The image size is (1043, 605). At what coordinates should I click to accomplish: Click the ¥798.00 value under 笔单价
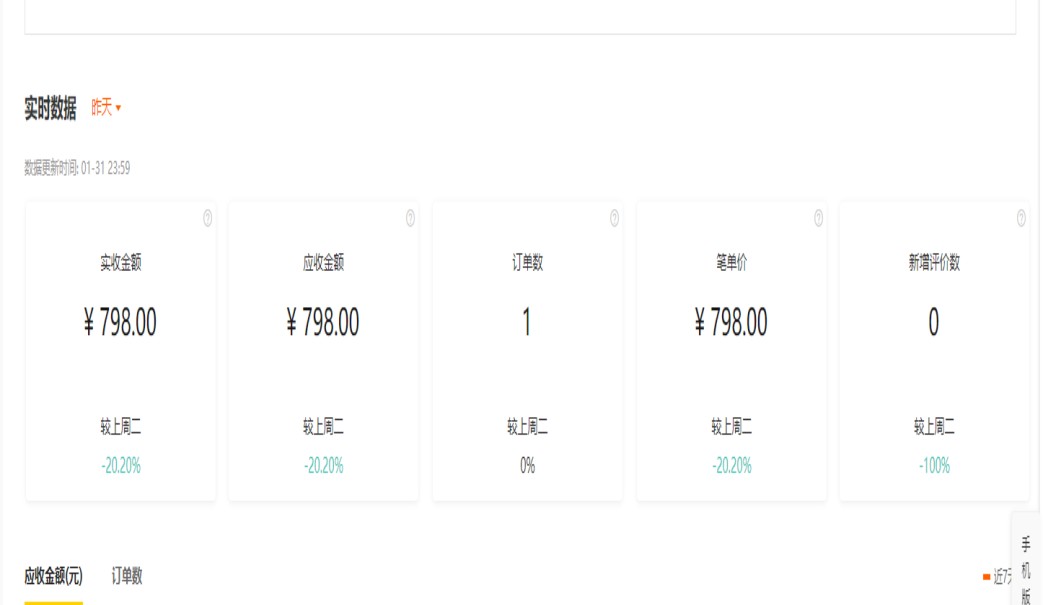coord(731,323)
